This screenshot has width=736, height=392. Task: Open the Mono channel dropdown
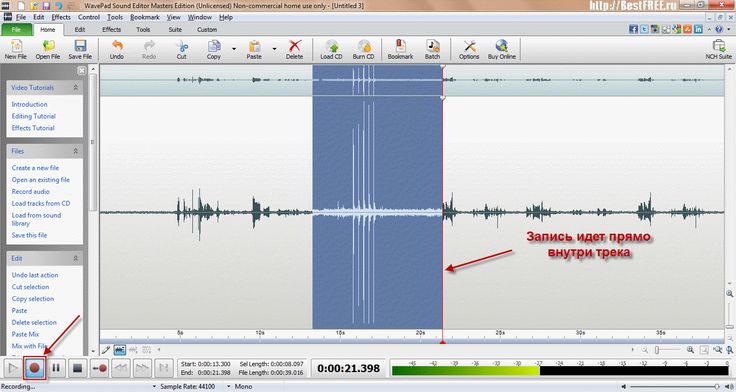point(240,386)
